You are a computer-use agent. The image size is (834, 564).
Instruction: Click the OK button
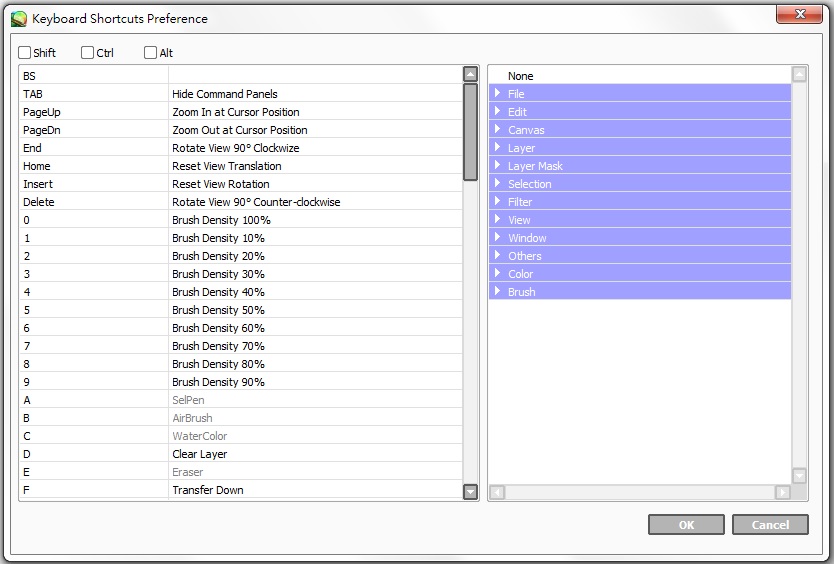686,525
